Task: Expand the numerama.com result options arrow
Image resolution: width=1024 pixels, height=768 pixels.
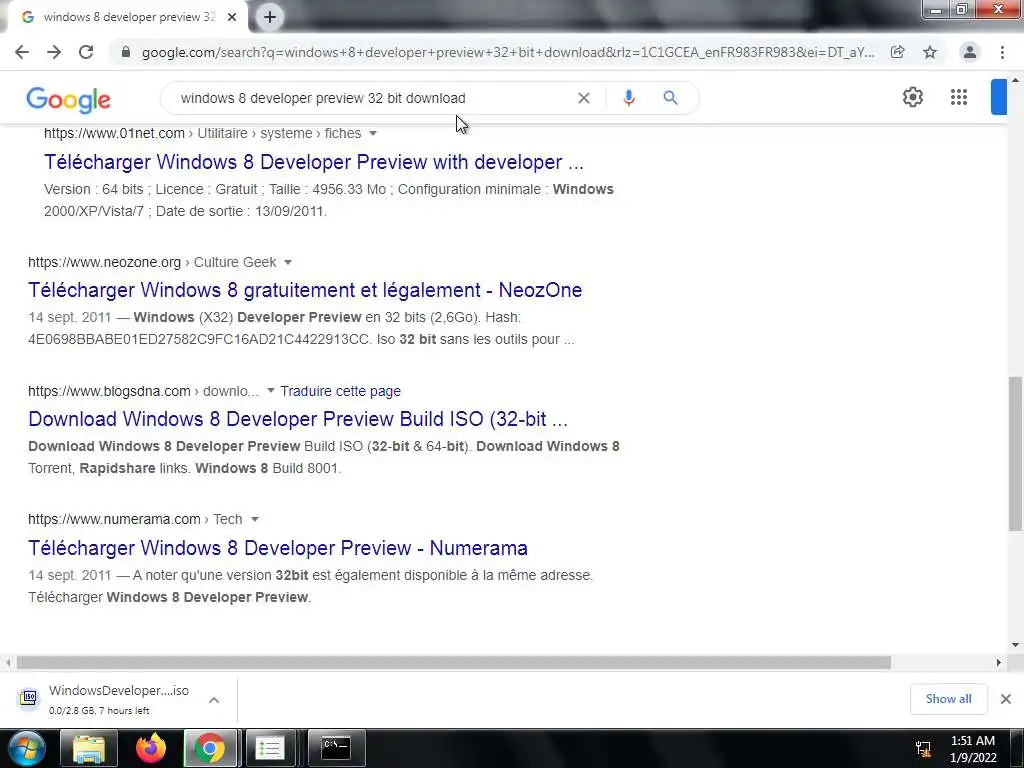Action: coord(255,519)
